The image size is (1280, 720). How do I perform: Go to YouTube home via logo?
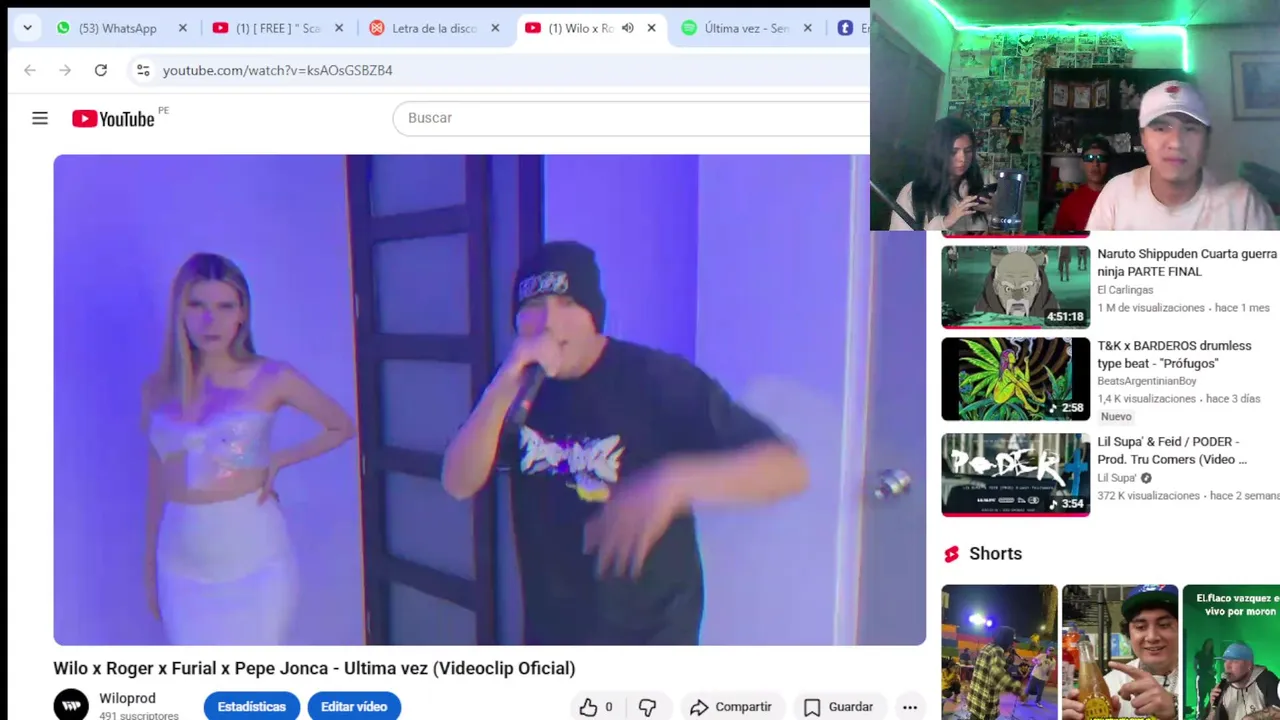113,119
